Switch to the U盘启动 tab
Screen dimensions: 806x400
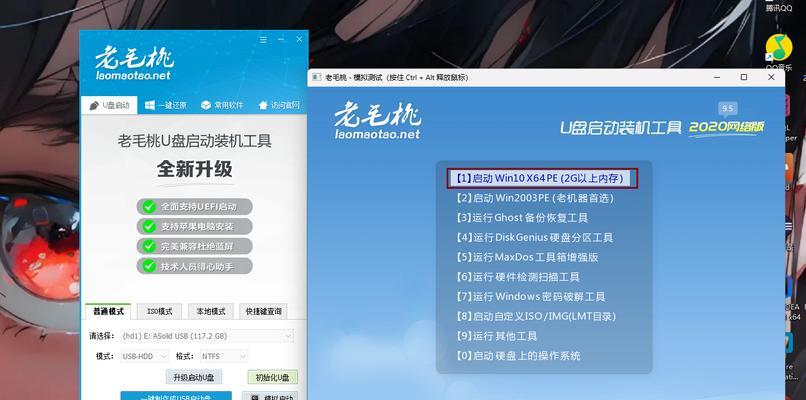(x=109, y=105)
